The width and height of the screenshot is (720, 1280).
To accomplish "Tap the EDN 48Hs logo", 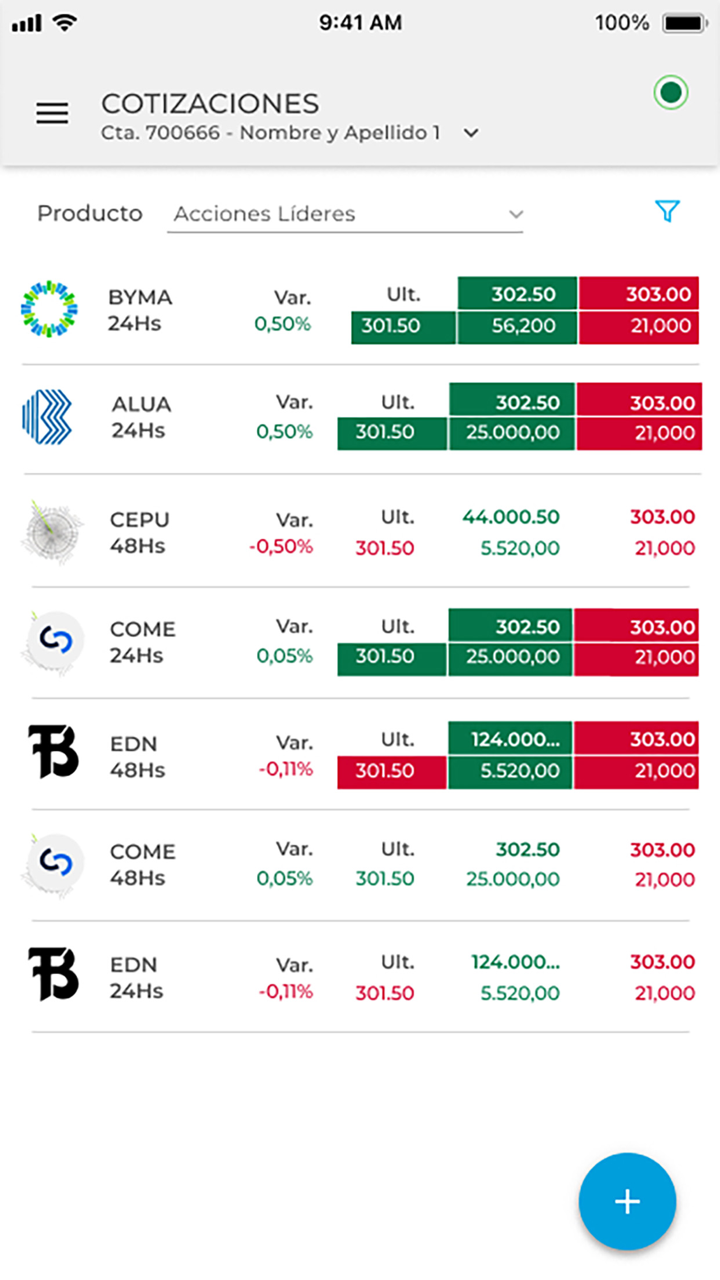I will coord(53,753).
